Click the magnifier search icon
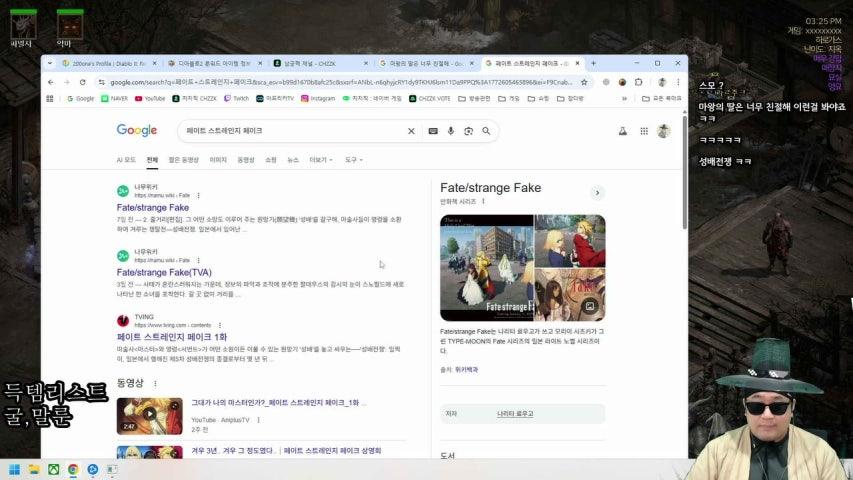Image resolution: width=853 pixels, height=480 pixels. (487, 131)
